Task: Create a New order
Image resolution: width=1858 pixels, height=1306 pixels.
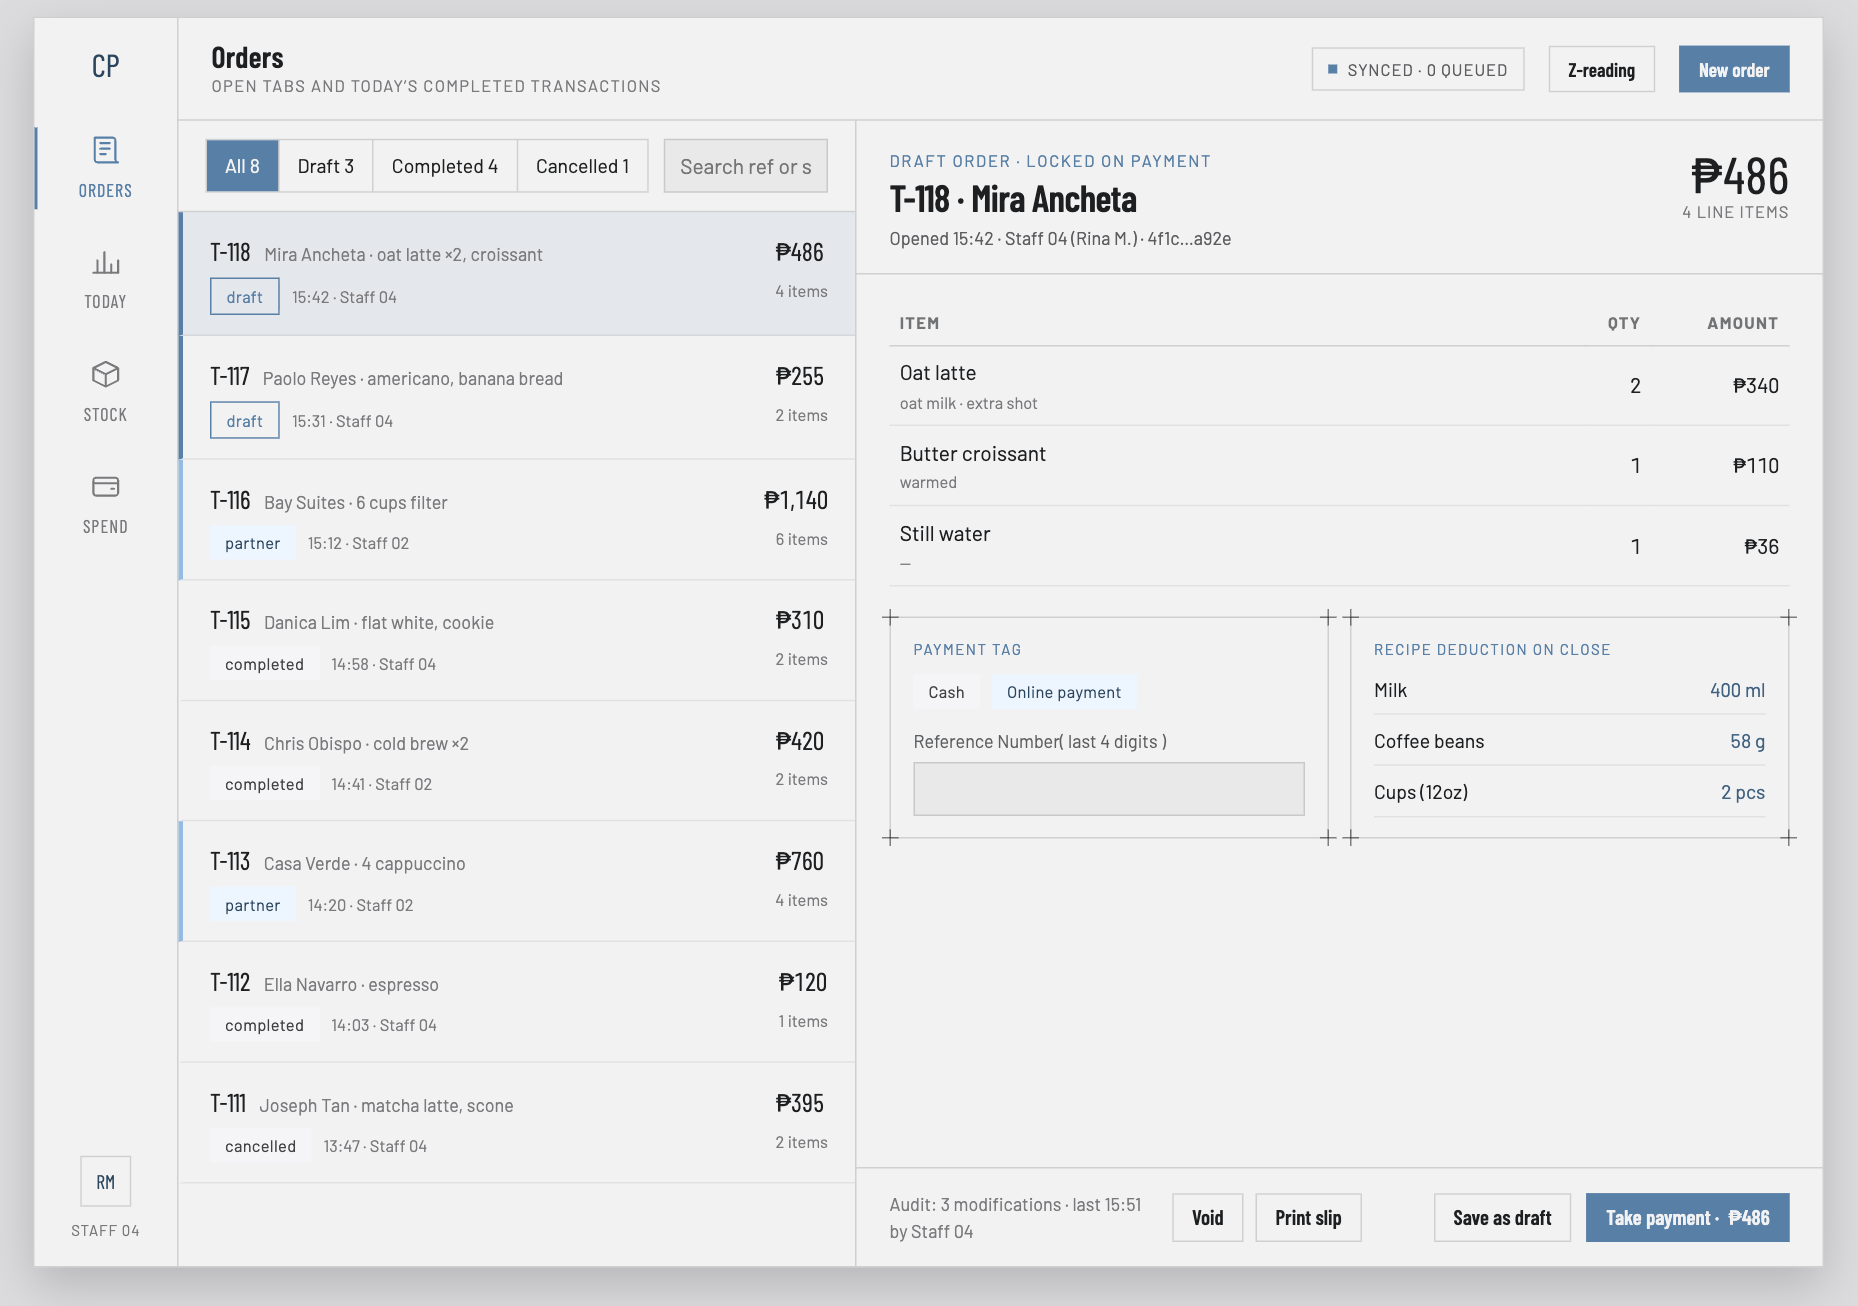Action: pyautogui.click(x=1734, y=70)
